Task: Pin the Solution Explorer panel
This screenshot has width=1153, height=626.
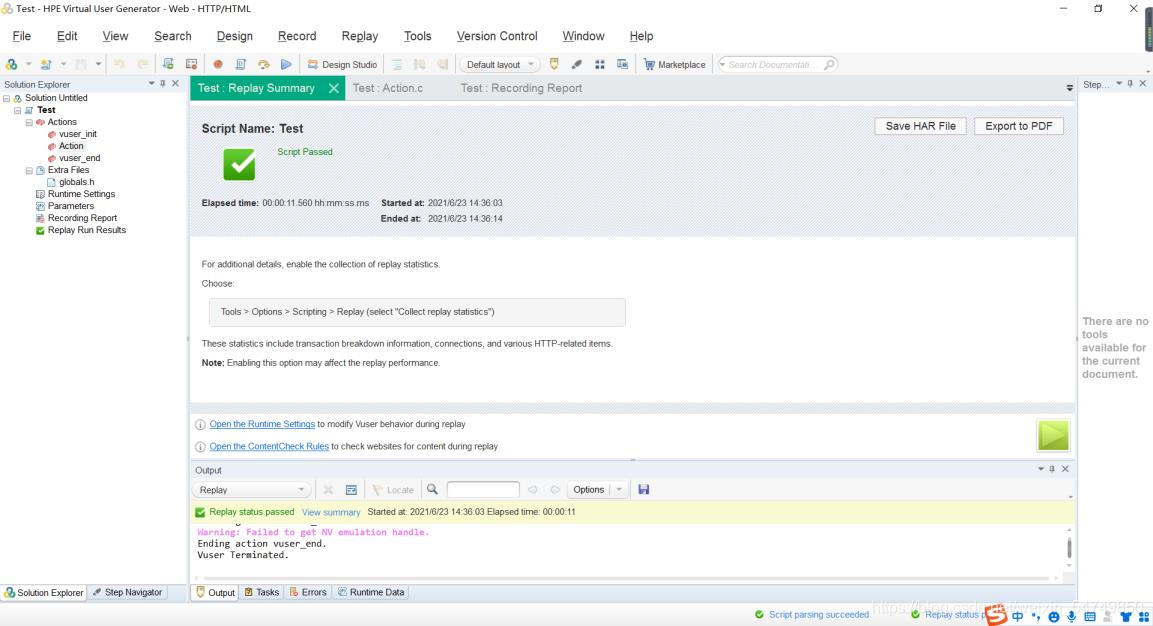Action: coord(164,84)
